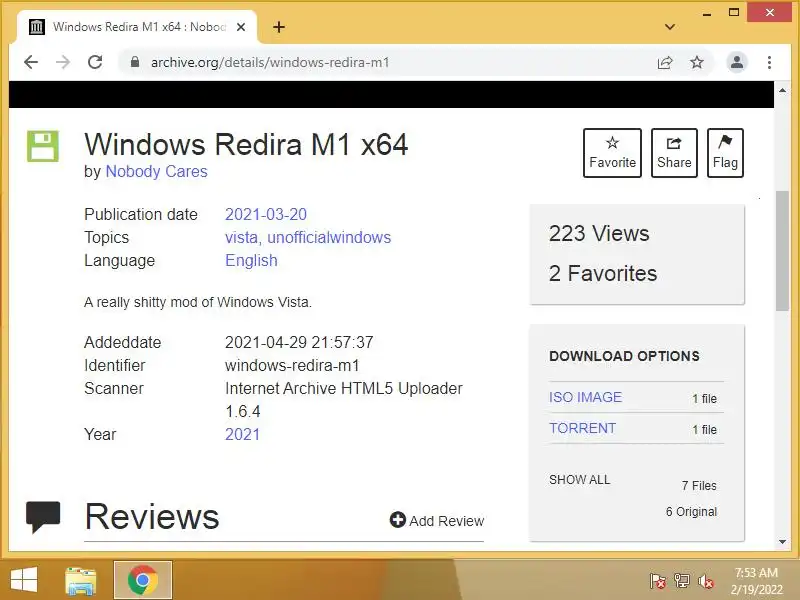800x600 pixels.
Task: Click the Chrome taskbar icon
Action: pos(143,580)
